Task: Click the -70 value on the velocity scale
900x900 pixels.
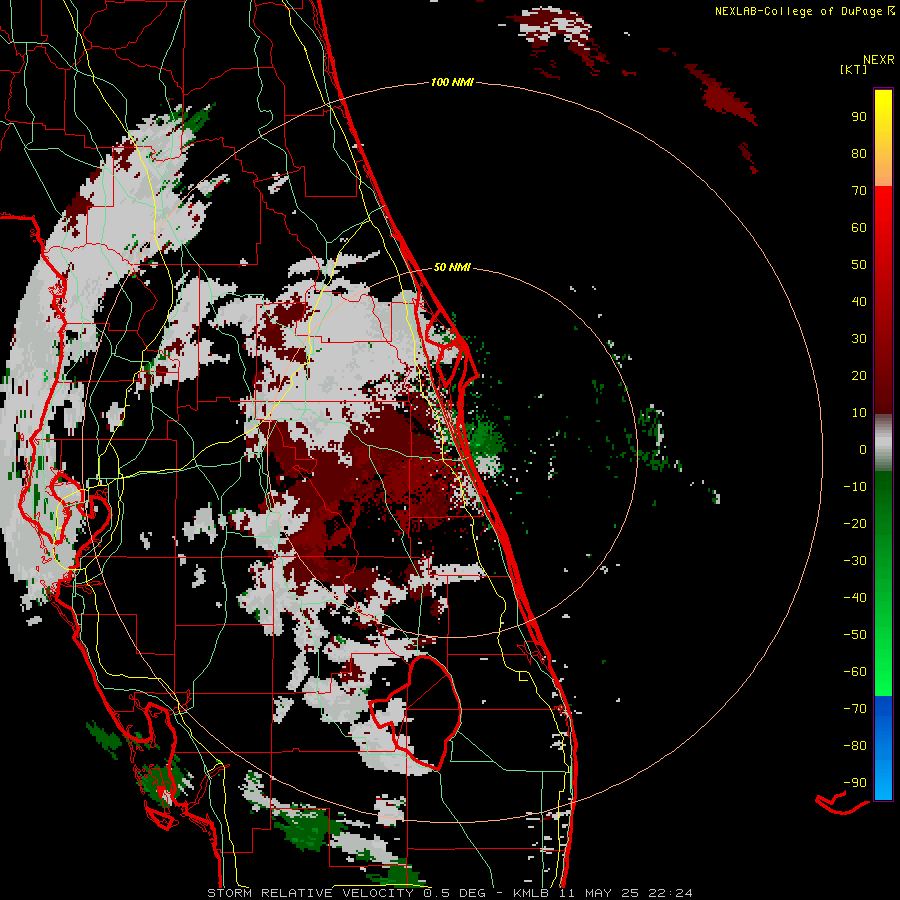Action: pyautogui.click(x=855, y=709)
